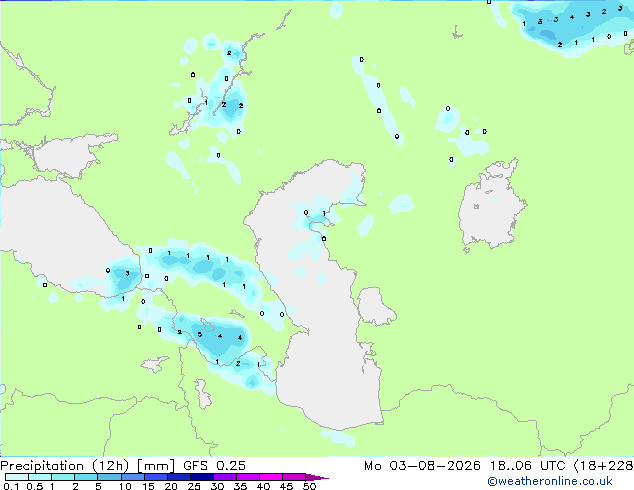The height and width of the screenshot is (490, 634).
Task: Select the 1–2 mm legend color swatch
Action: point(63,477)
